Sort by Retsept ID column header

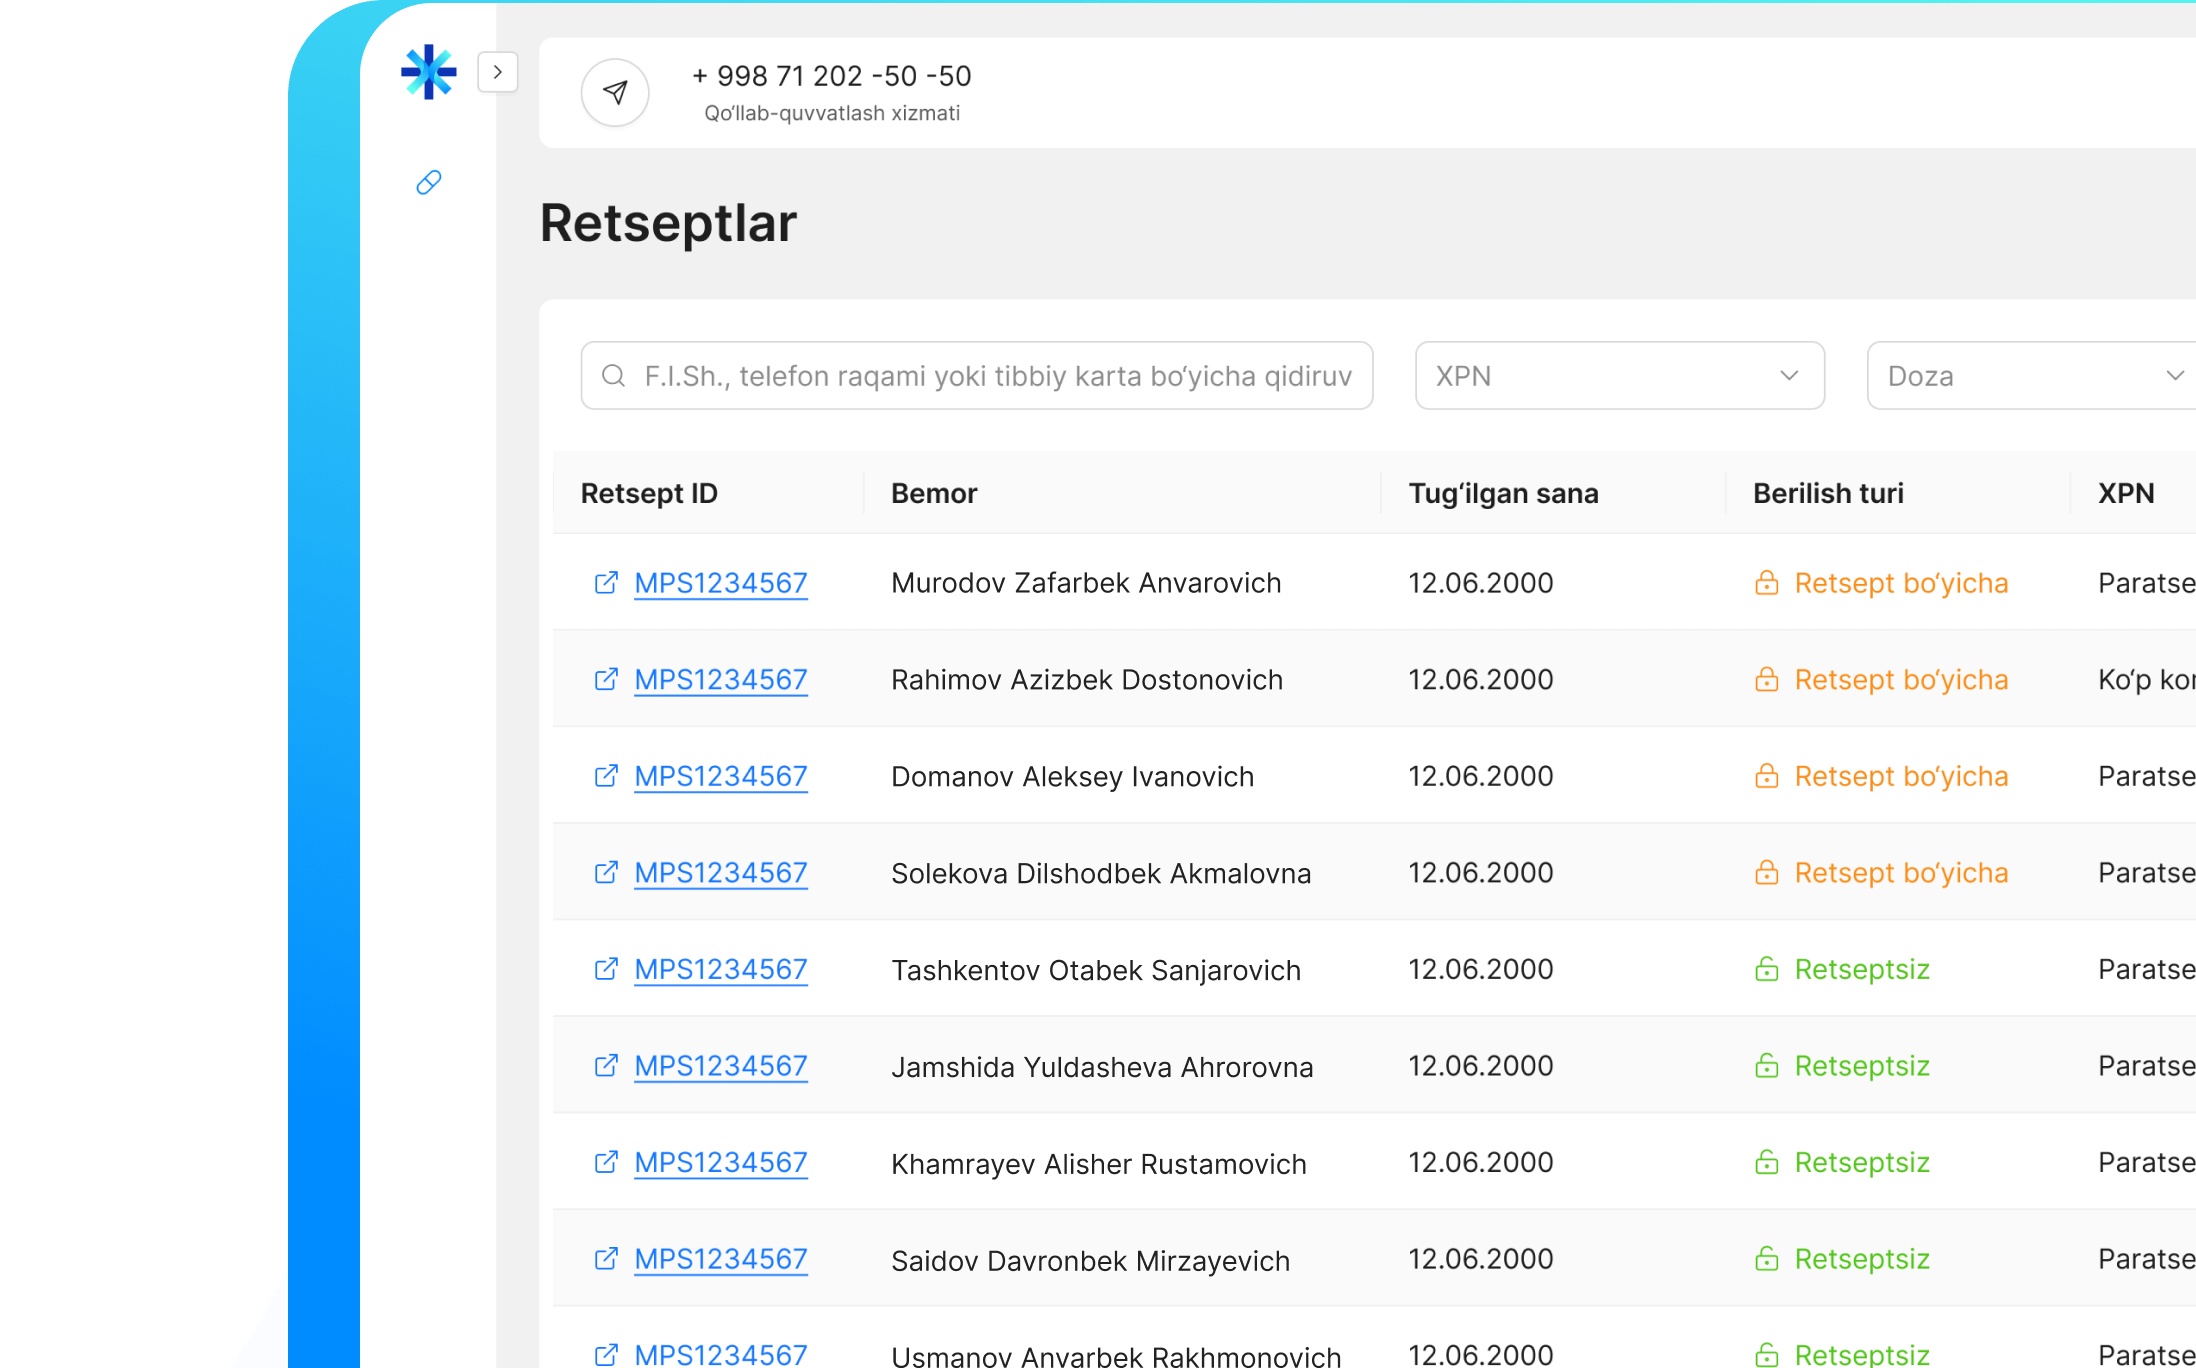coord(649,493)
